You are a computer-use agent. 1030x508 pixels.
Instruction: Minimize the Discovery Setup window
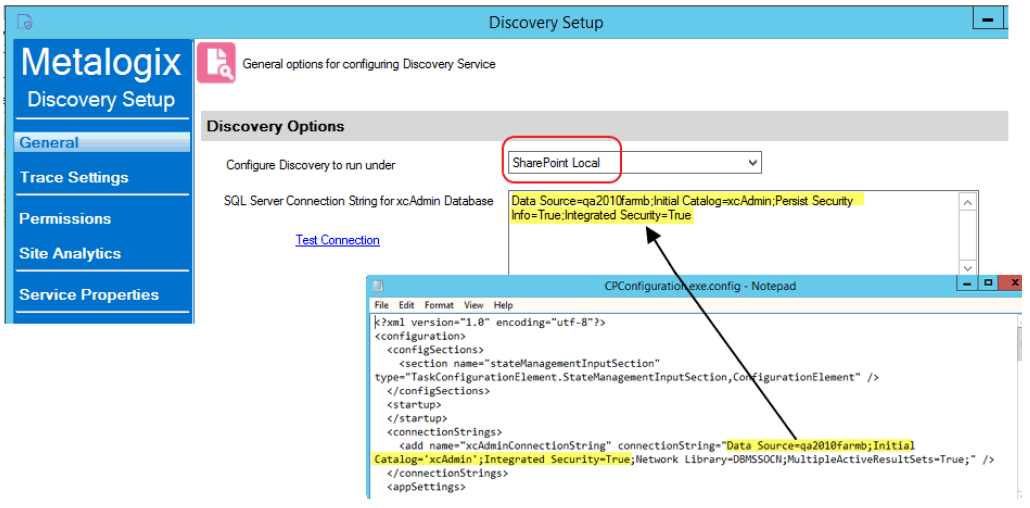pos(987,20)
